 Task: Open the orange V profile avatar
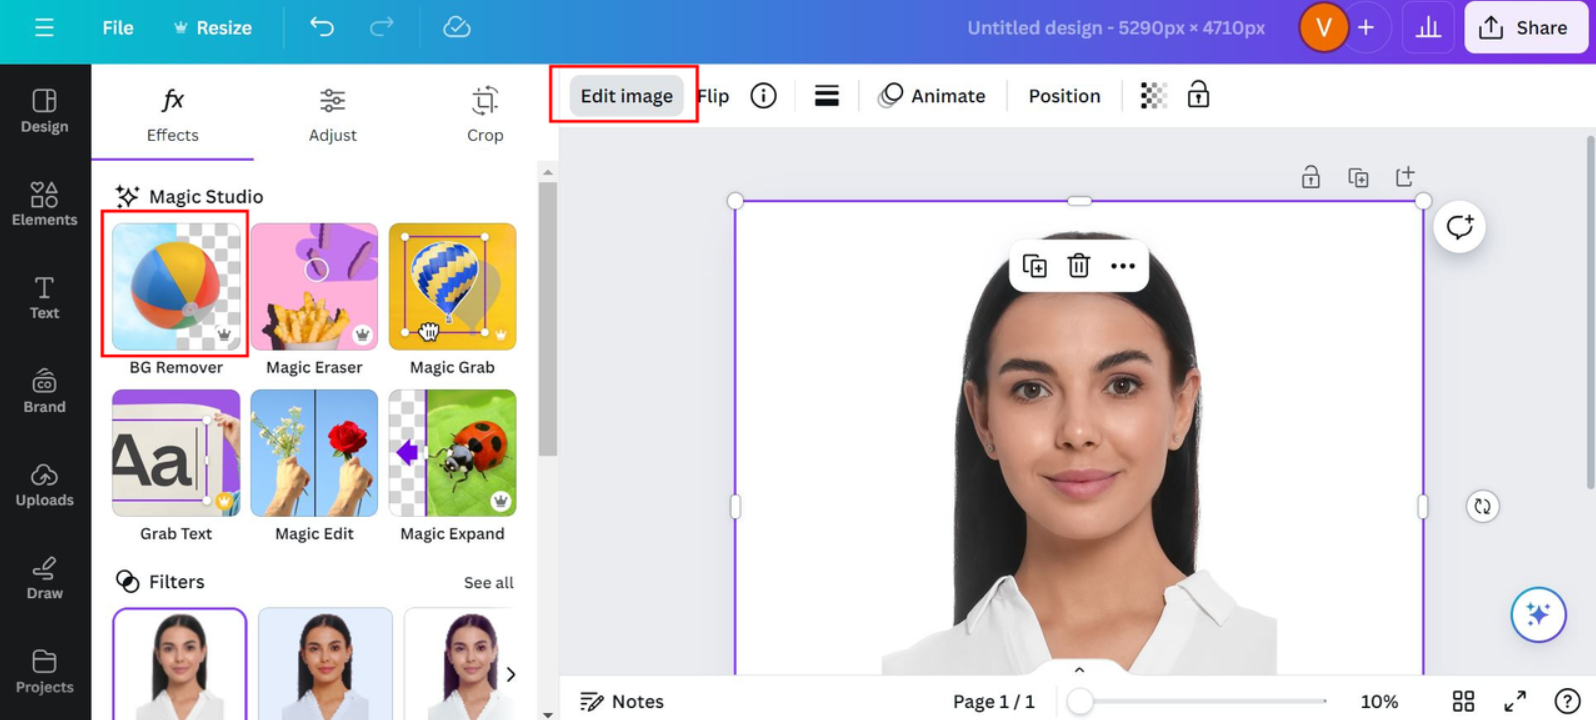tap(1323, 28)
